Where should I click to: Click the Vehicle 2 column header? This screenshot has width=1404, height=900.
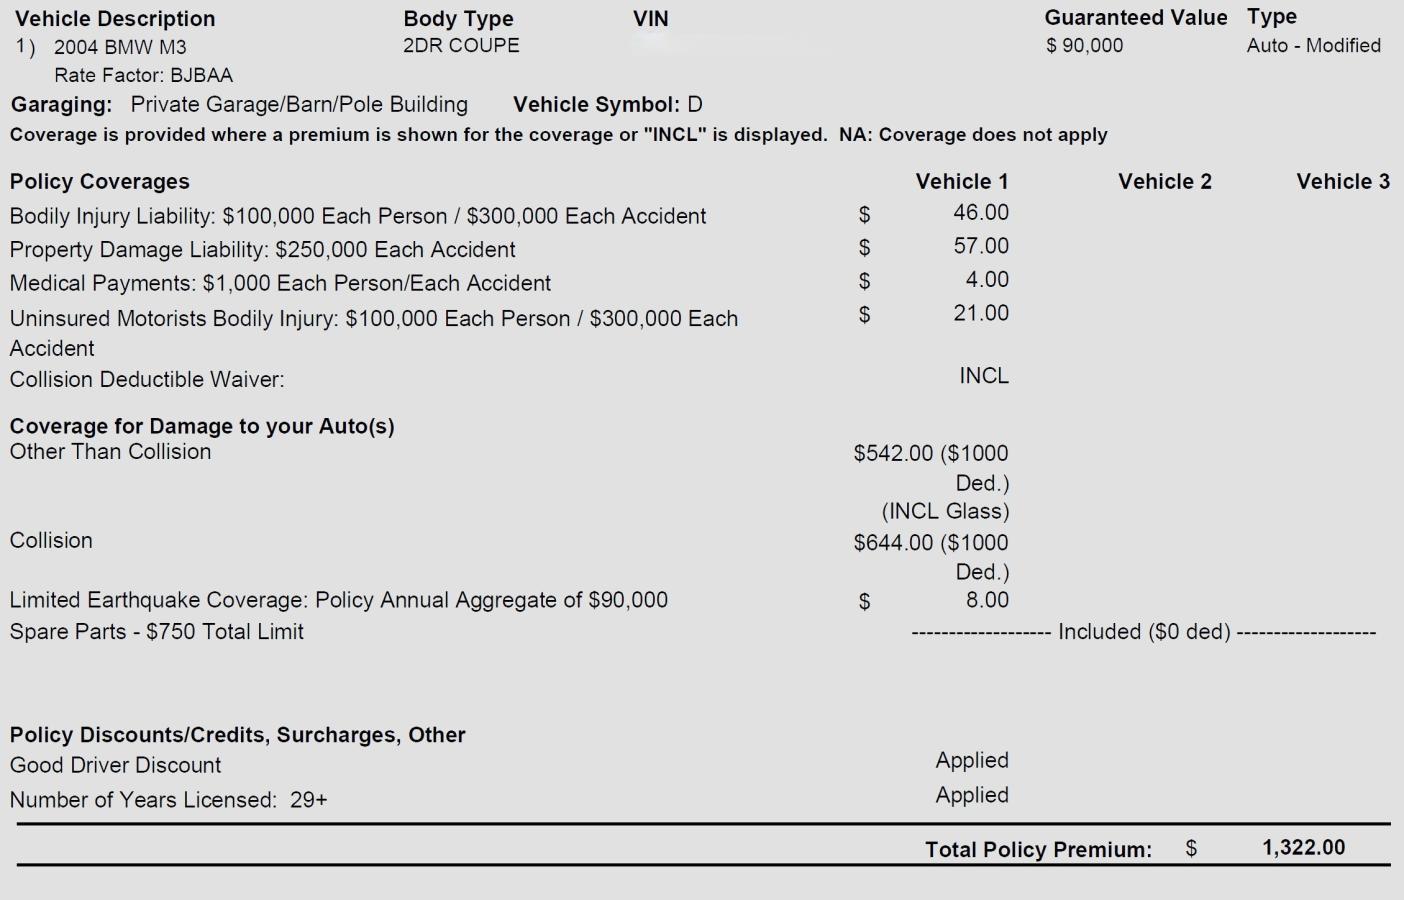[1164, 181]
